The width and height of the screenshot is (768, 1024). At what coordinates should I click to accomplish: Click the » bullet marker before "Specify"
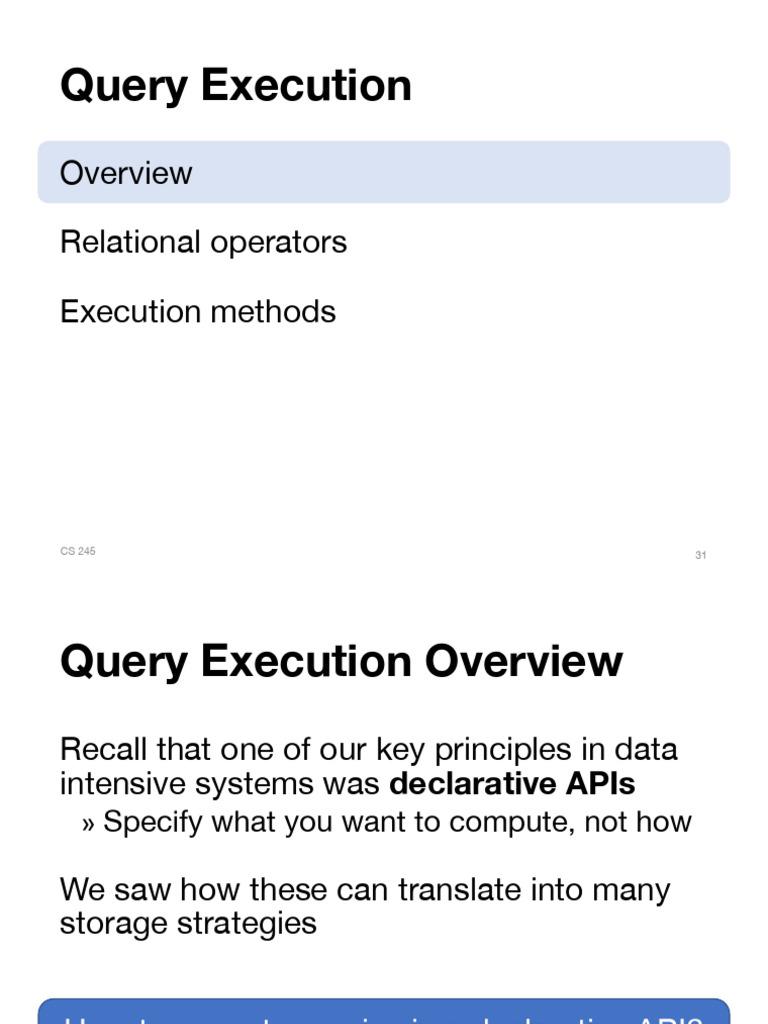pos(88,823)
